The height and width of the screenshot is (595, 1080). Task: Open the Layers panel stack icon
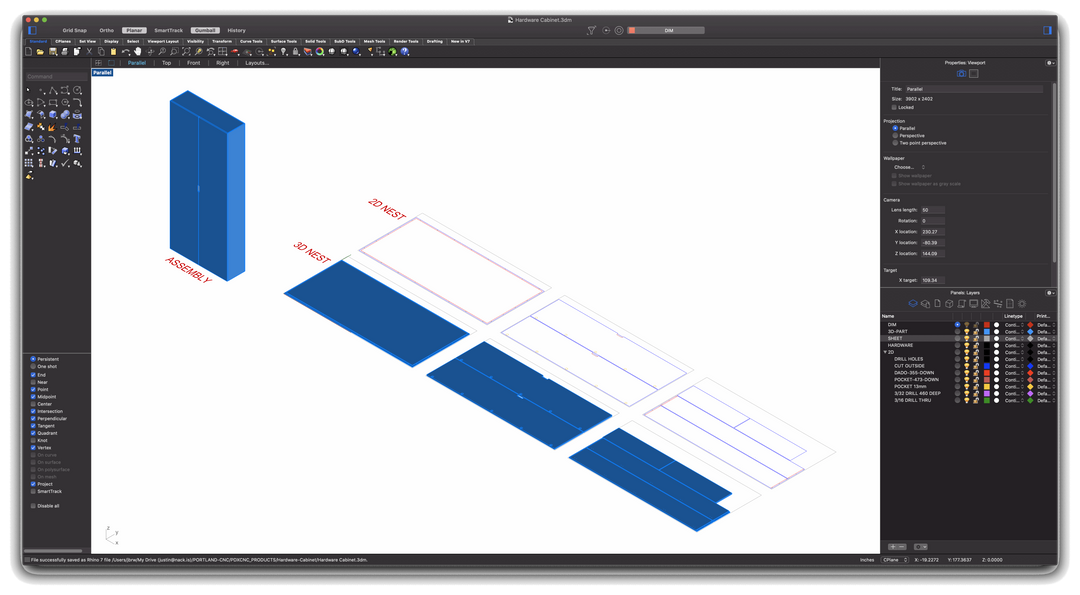click(913, 304)
